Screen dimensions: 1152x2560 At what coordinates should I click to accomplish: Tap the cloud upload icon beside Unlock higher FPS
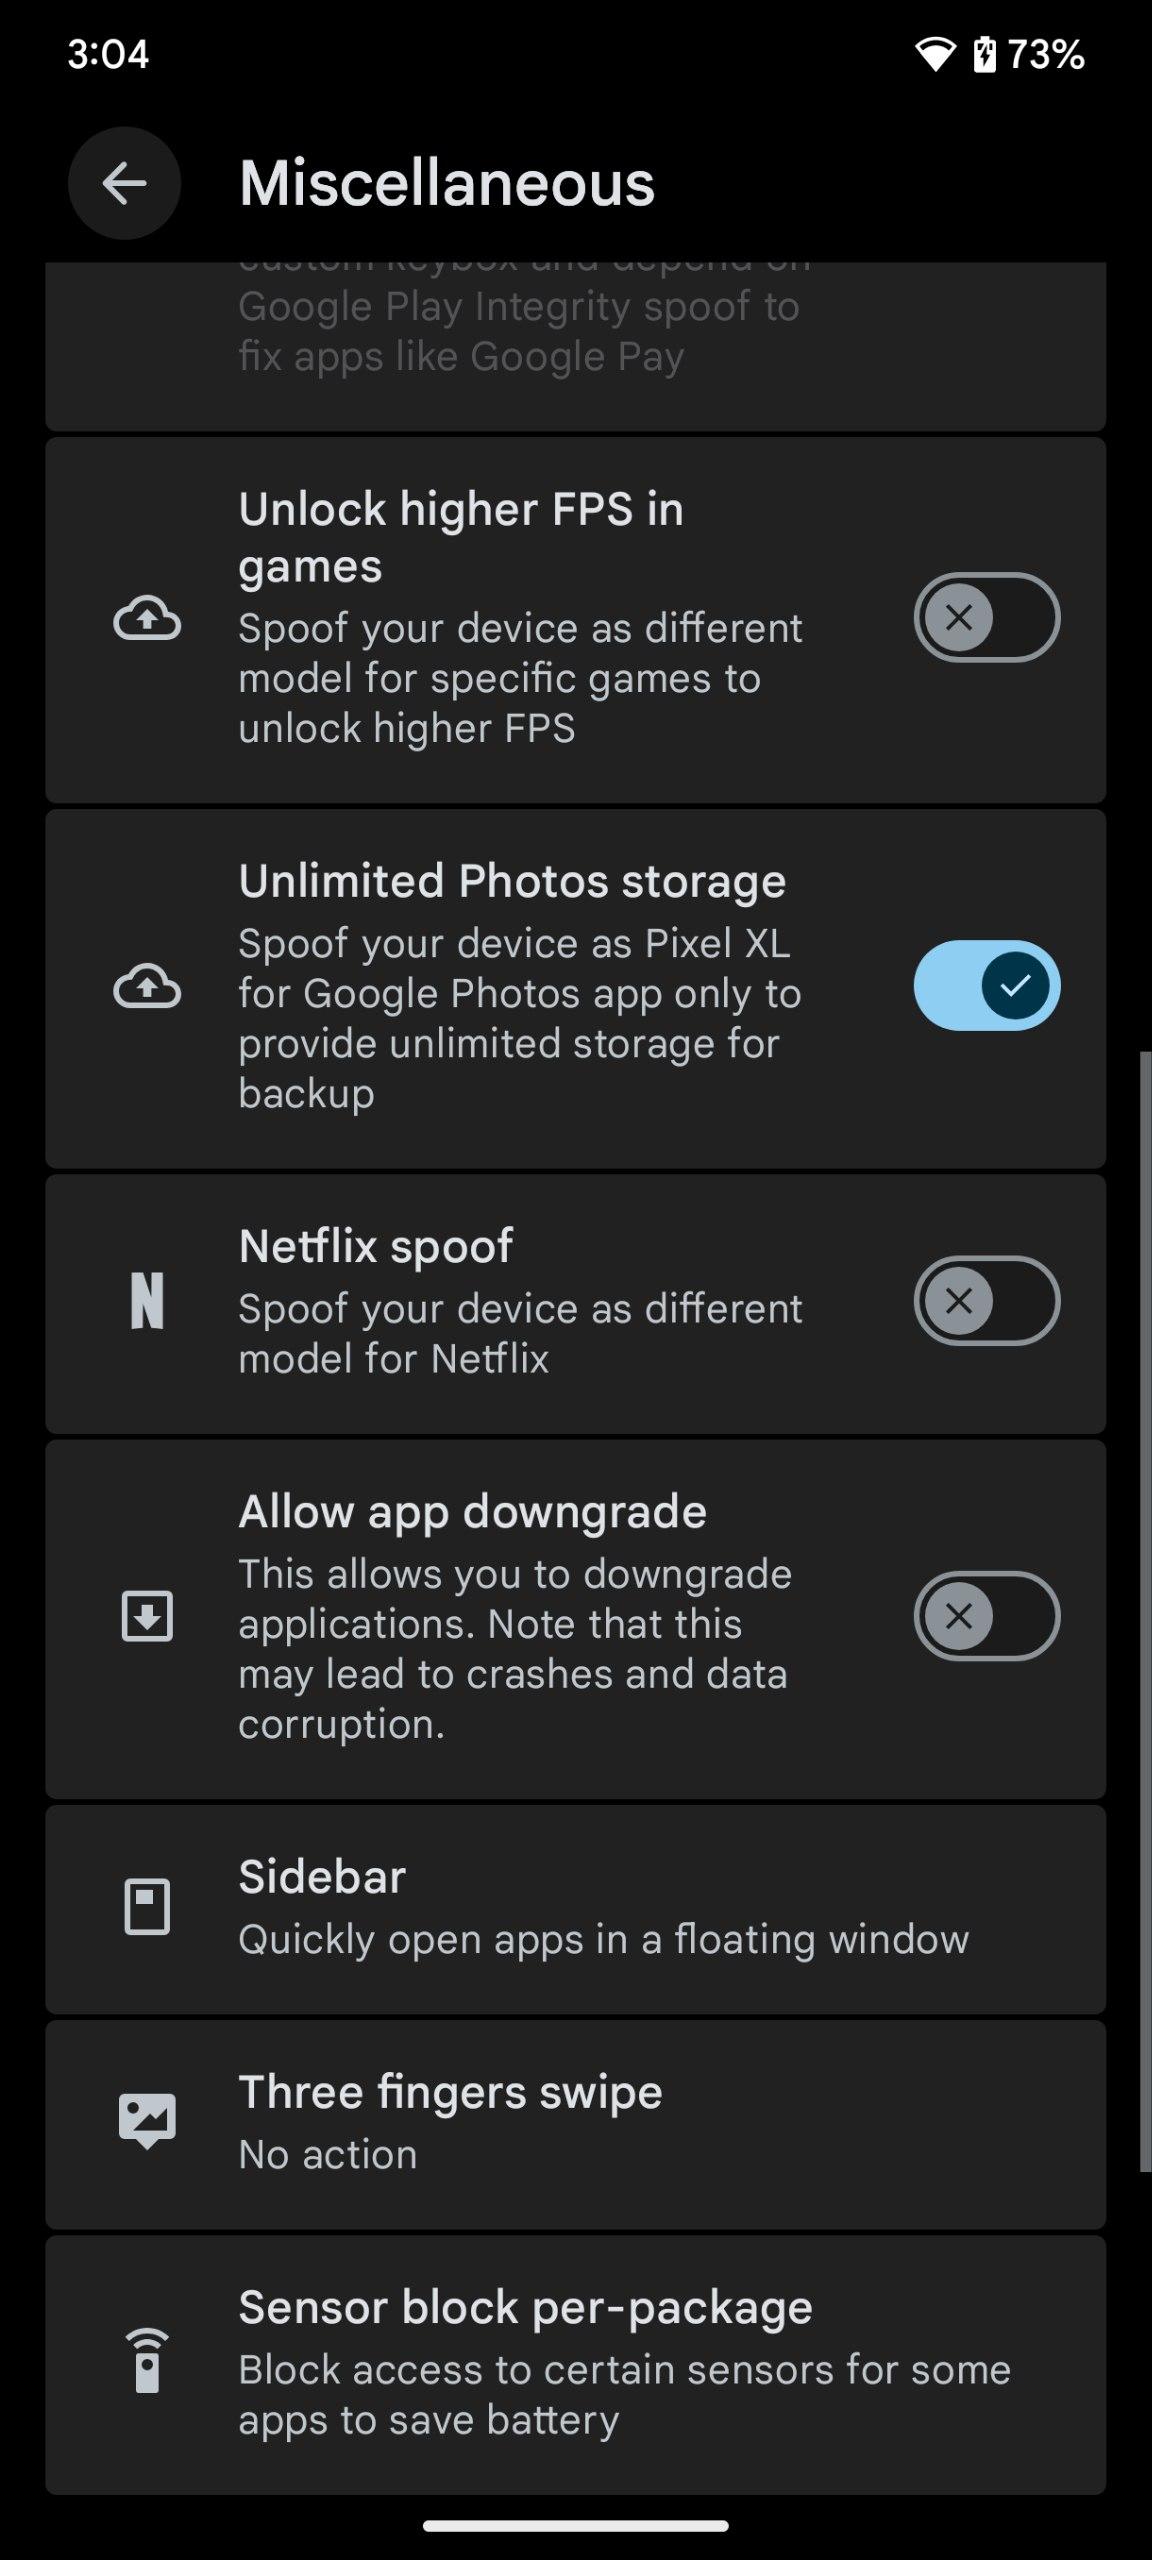147,618
